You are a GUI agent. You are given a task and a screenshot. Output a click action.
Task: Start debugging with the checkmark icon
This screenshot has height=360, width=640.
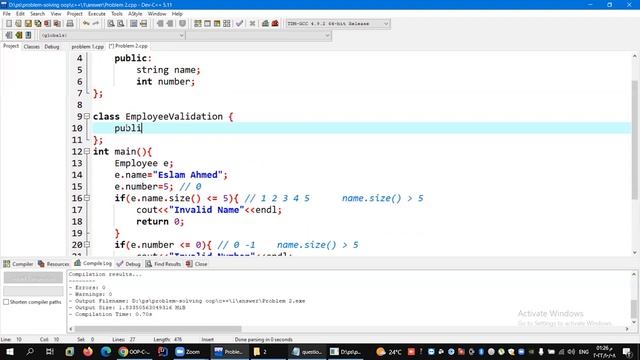tap(240, 24)
